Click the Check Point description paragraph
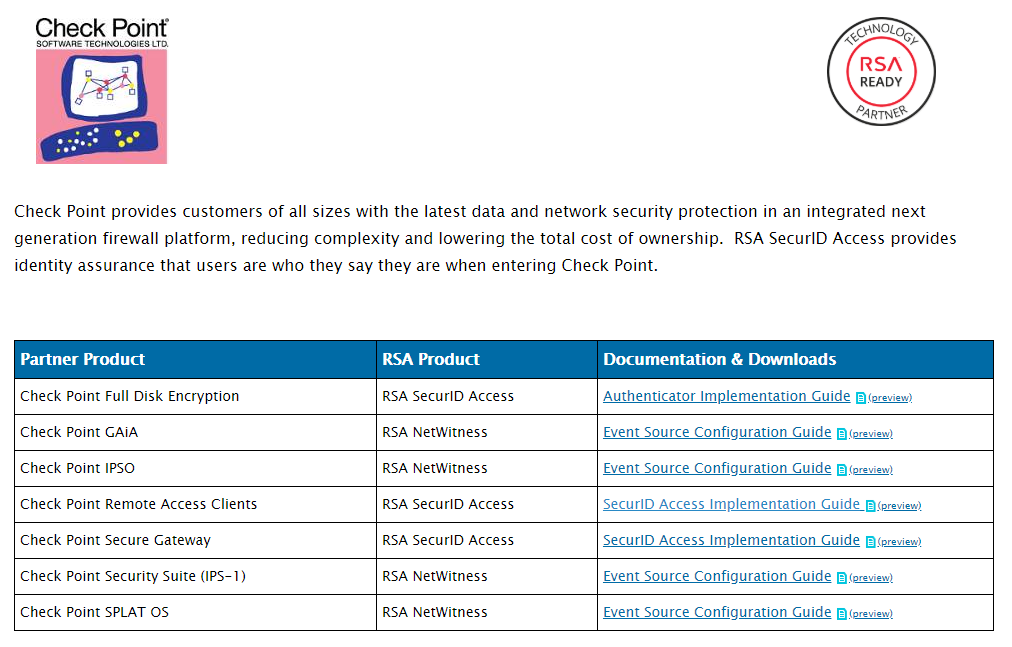 (485, 238)
